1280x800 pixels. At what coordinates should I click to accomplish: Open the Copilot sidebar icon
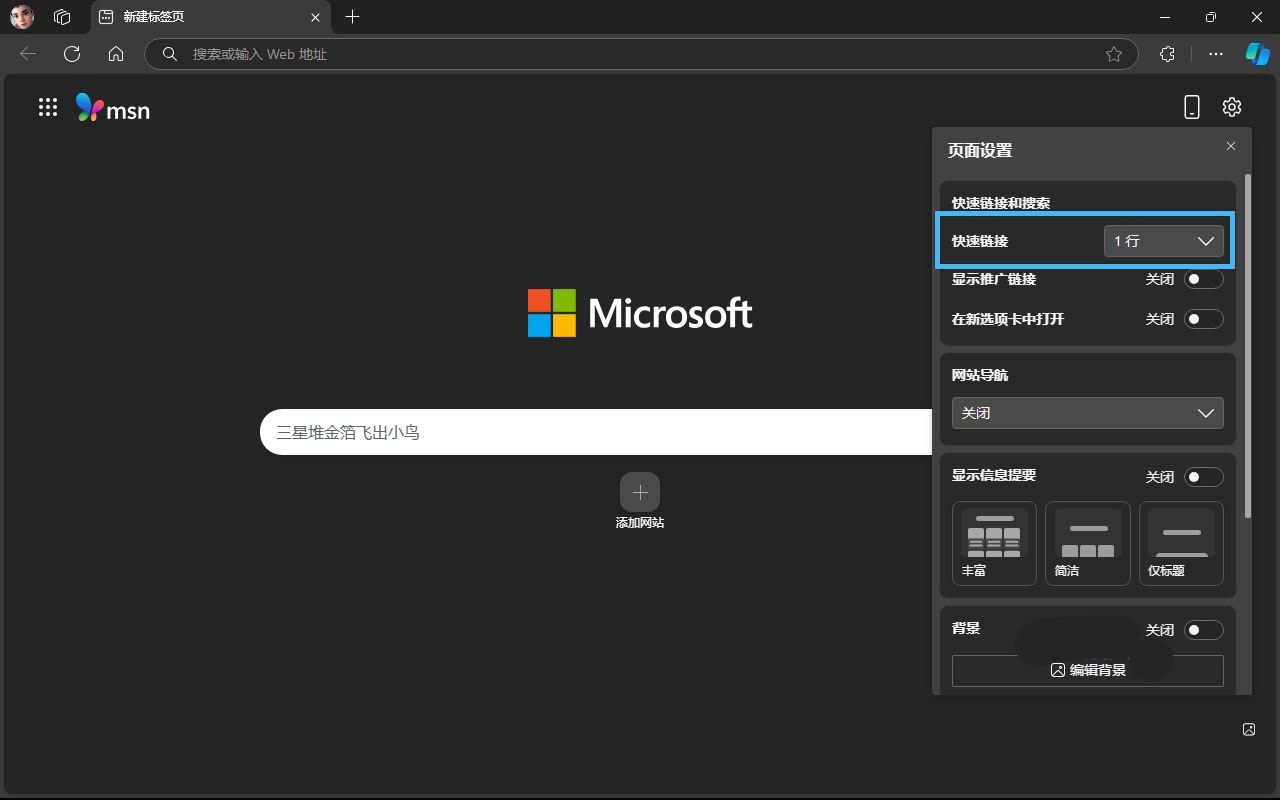(1257, 54)
